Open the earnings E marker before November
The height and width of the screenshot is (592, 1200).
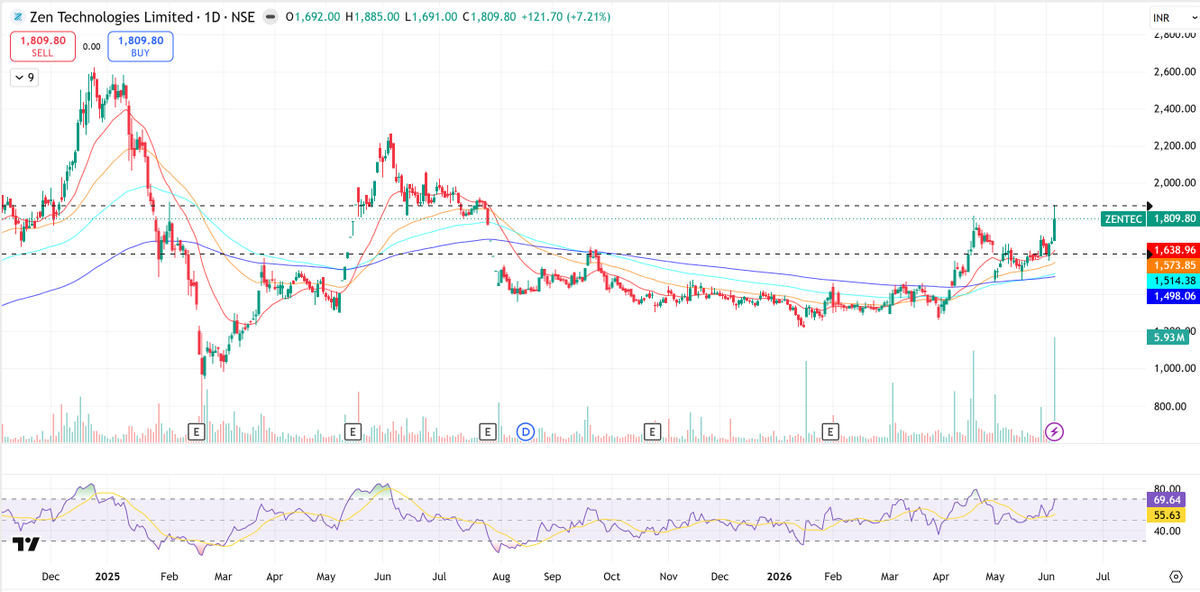coord(652,431)
